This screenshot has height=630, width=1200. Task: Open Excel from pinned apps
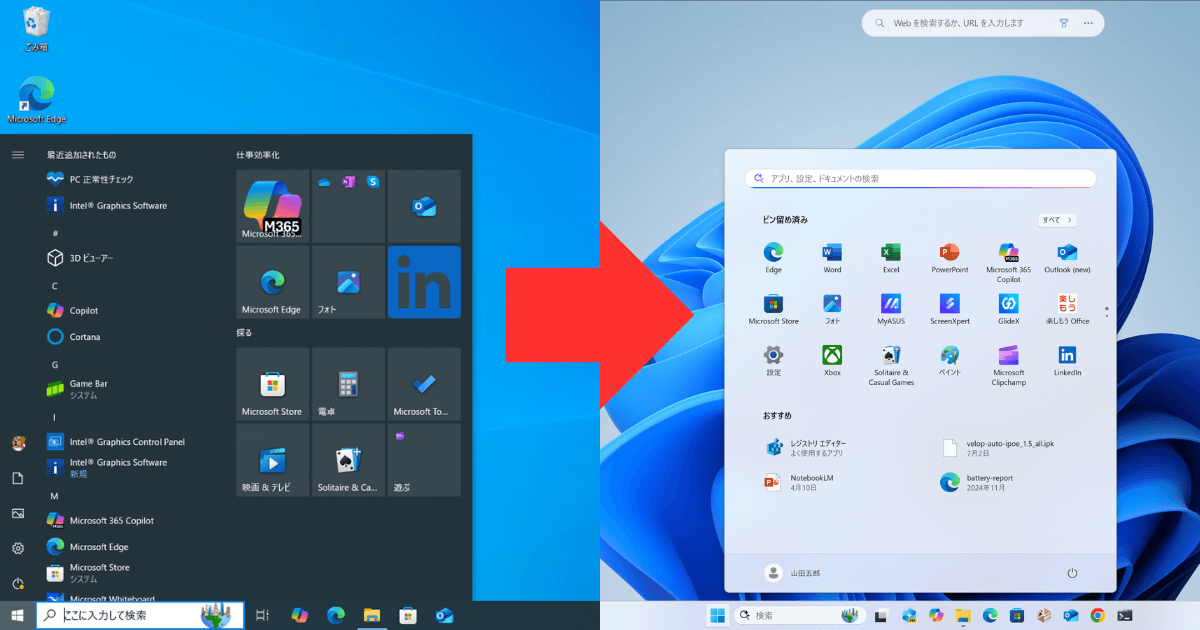(891, 258)
